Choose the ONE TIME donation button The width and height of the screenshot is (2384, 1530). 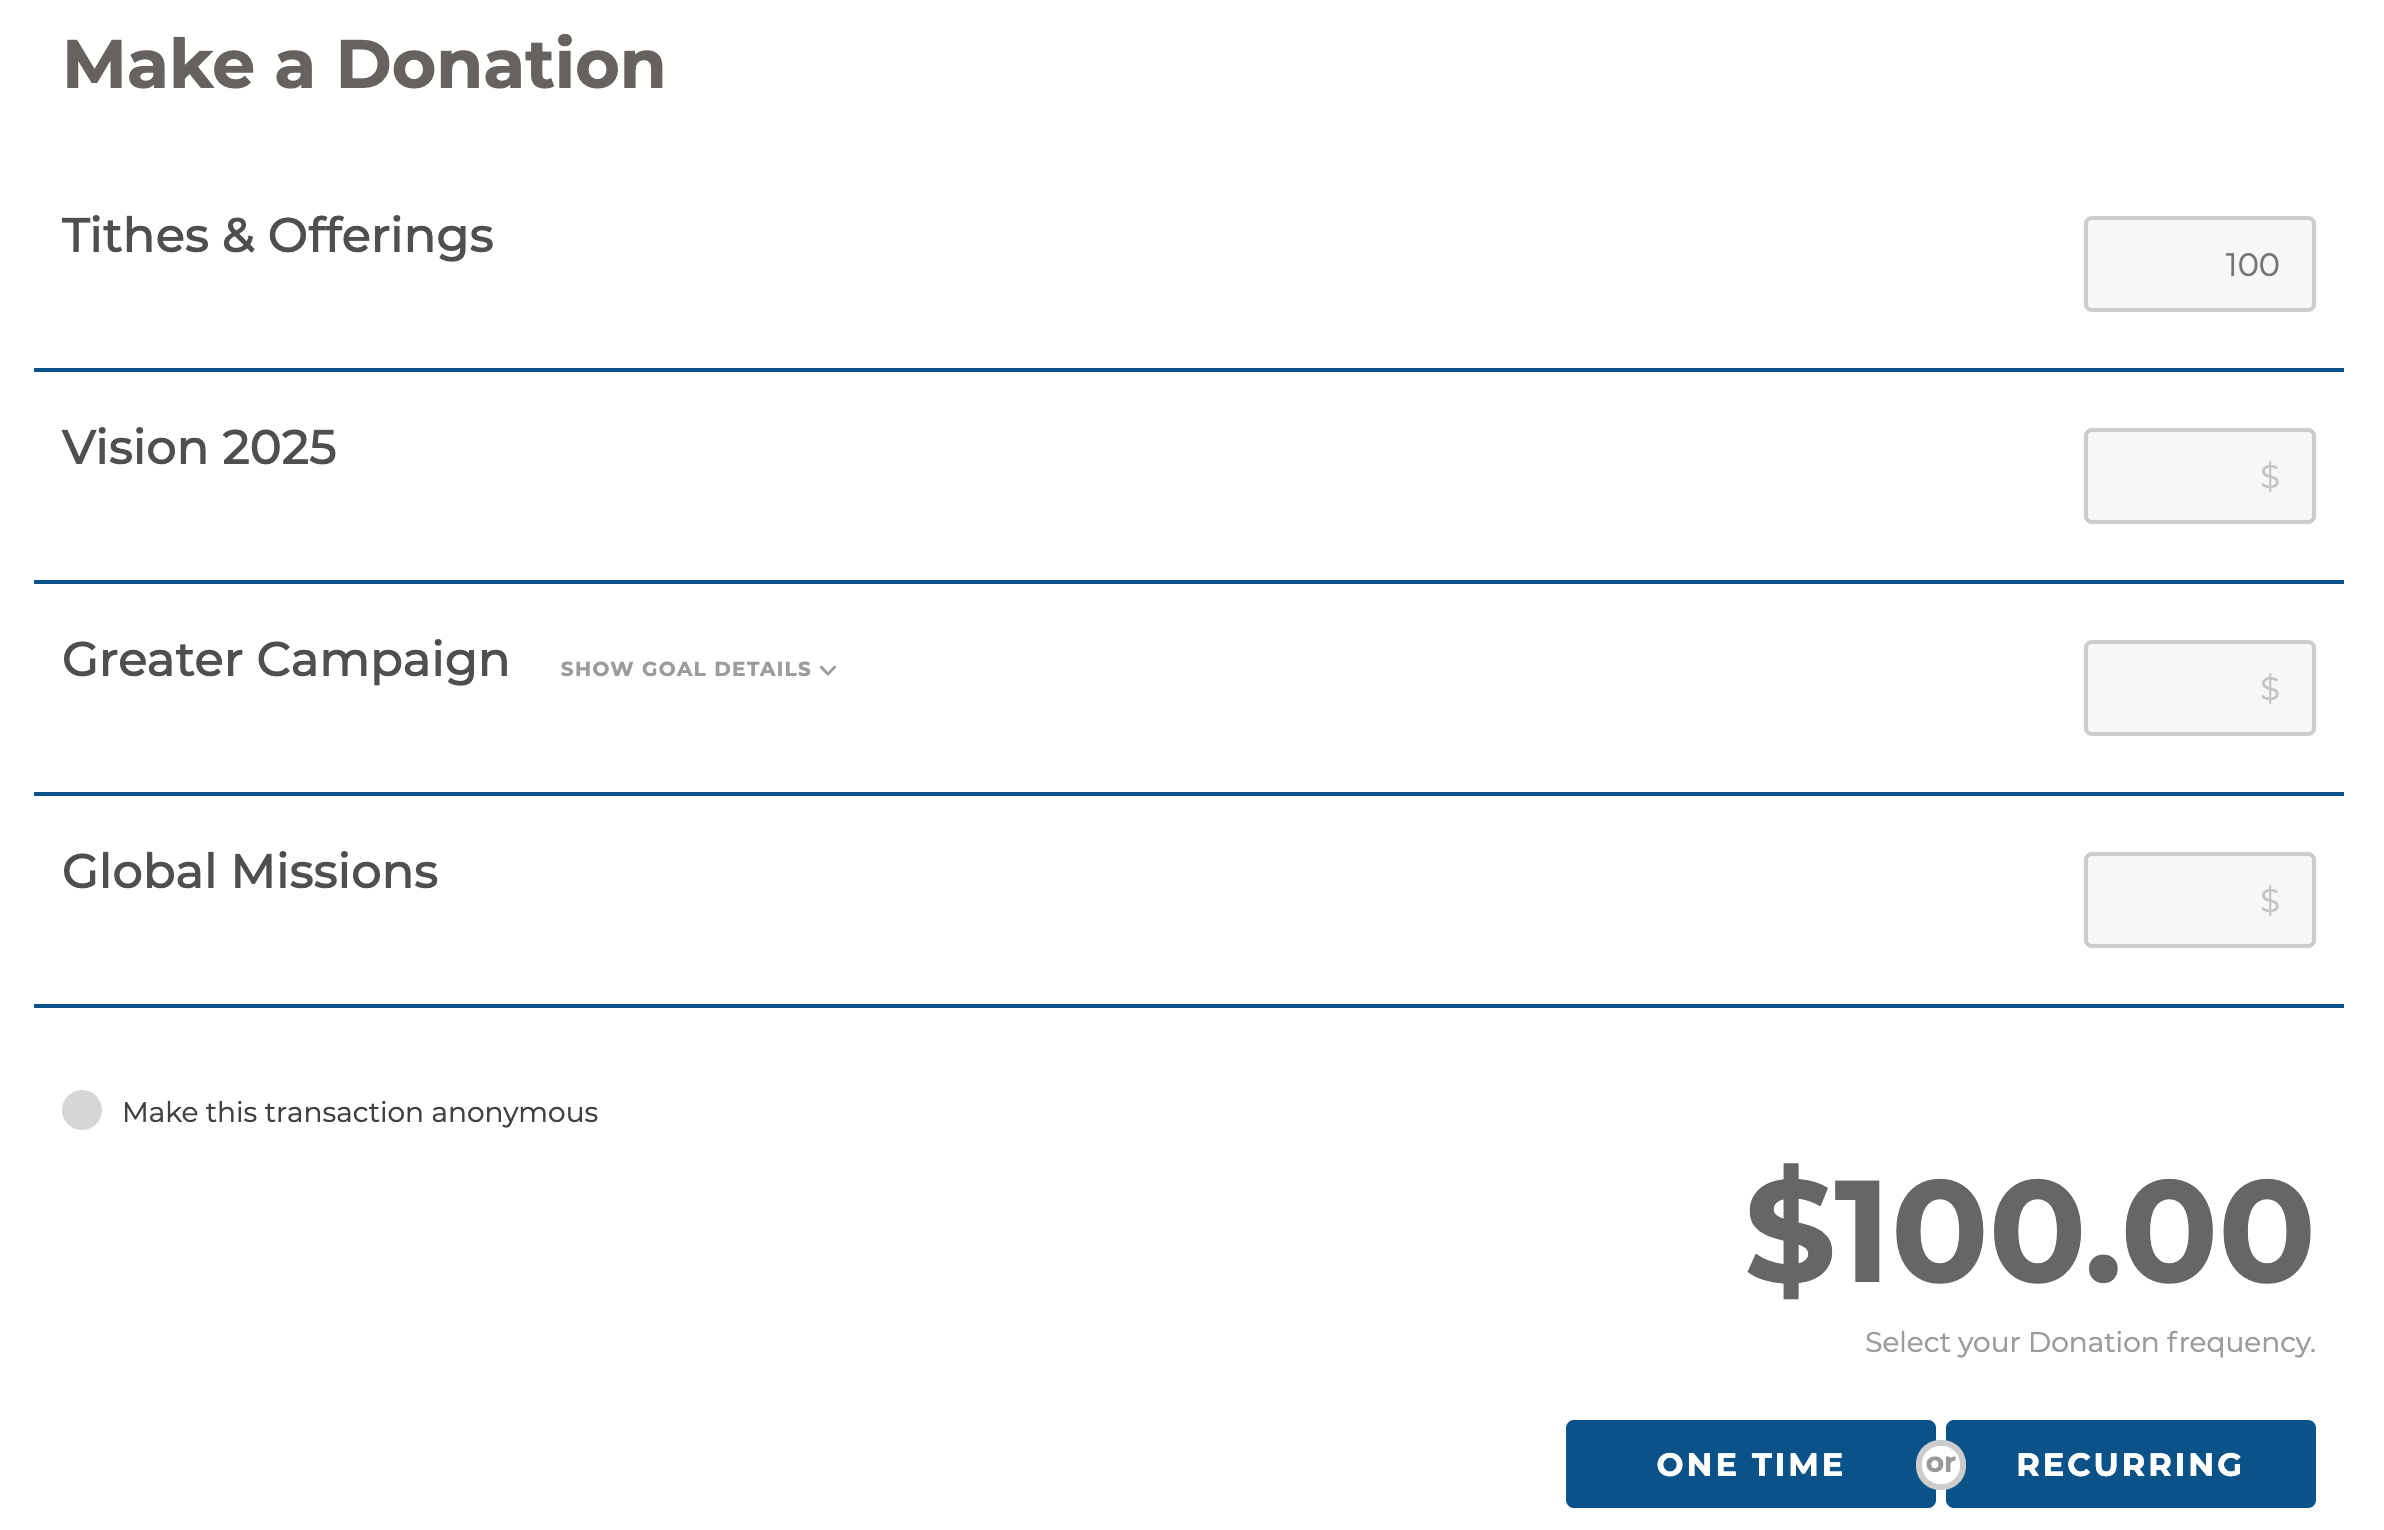pyautogui.click(x=1750, y=1464)
